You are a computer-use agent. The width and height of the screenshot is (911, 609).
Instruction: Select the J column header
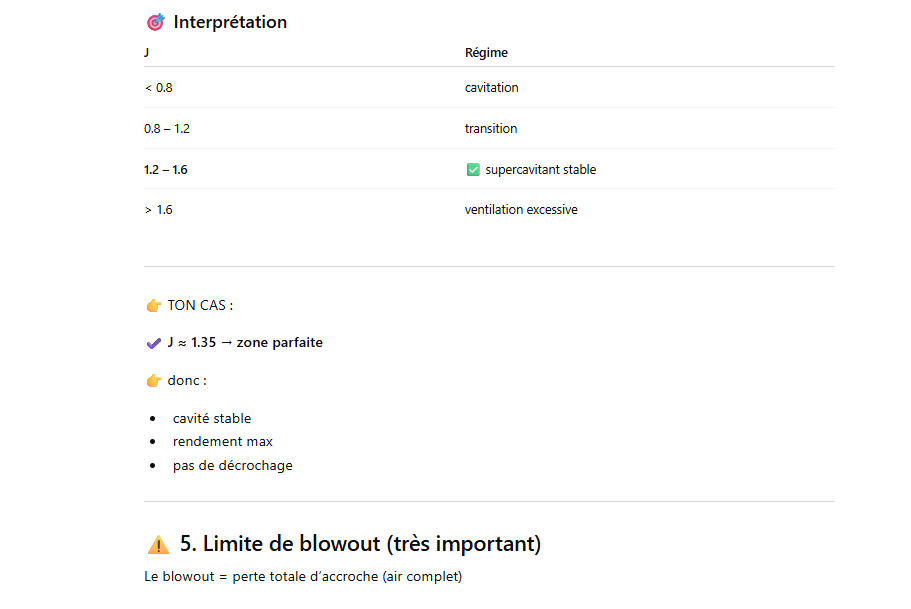pos(147,53)
